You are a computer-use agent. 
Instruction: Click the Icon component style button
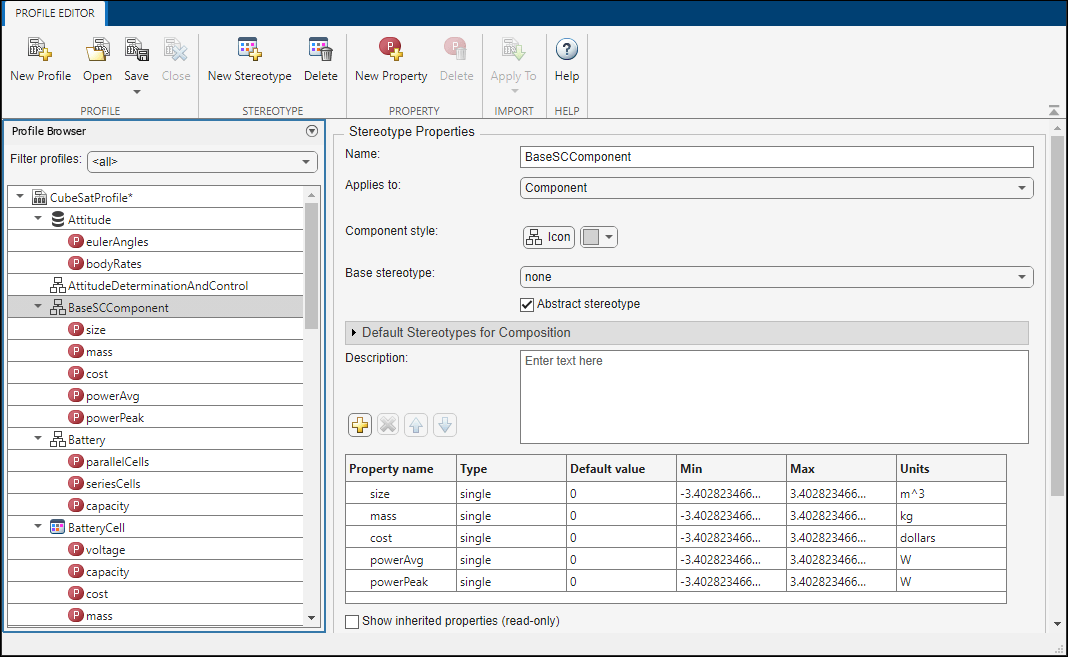pyautogui.click(x=548, y=237)
